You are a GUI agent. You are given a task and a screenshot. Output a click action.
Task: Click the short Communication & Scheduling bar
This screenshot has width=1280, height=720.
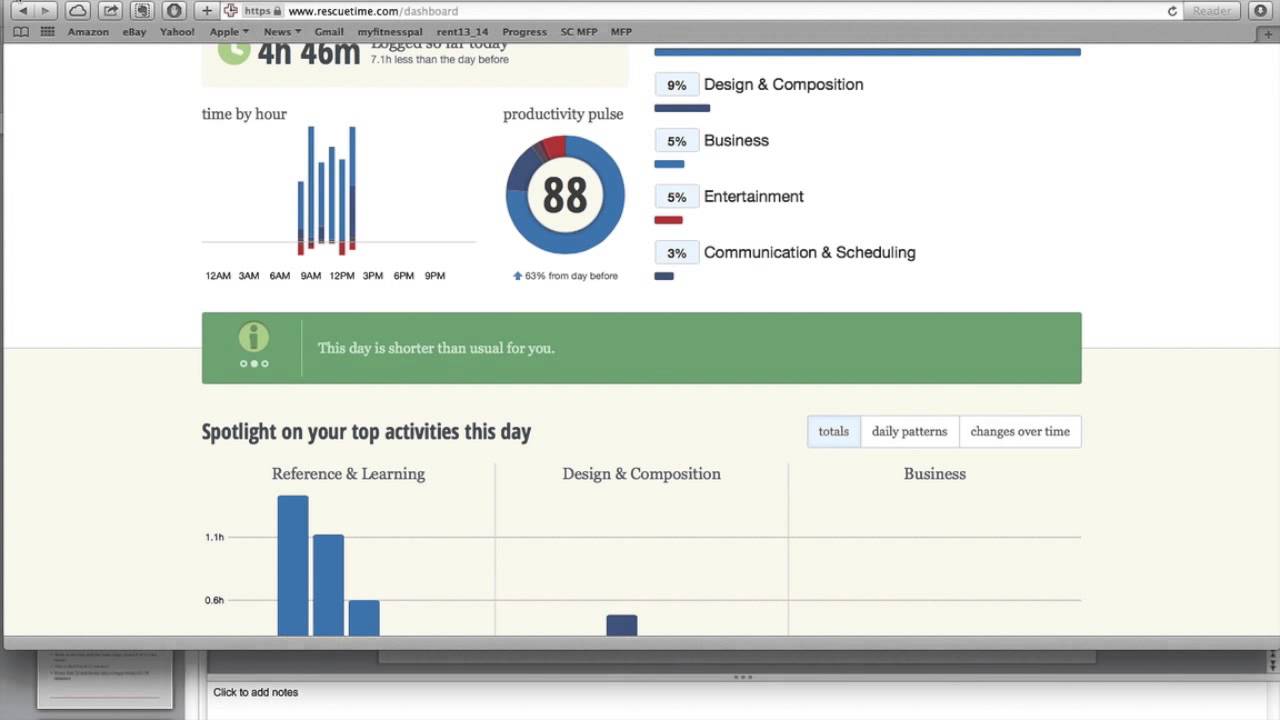coord(664,276)
